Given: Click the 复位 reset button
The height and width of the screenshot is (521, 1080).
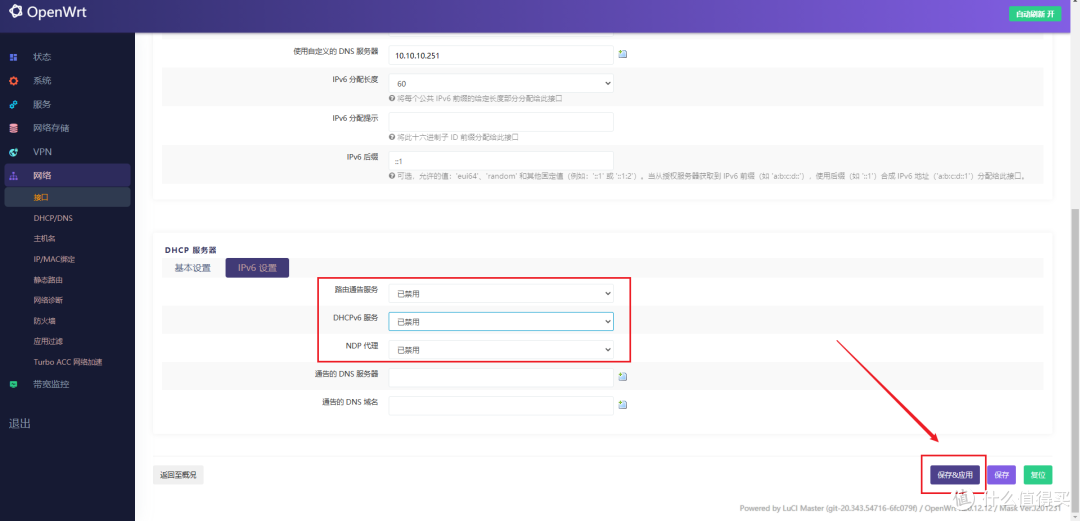Looking at the screenshot, I should pyautogui.click(x=1038, y=475).
